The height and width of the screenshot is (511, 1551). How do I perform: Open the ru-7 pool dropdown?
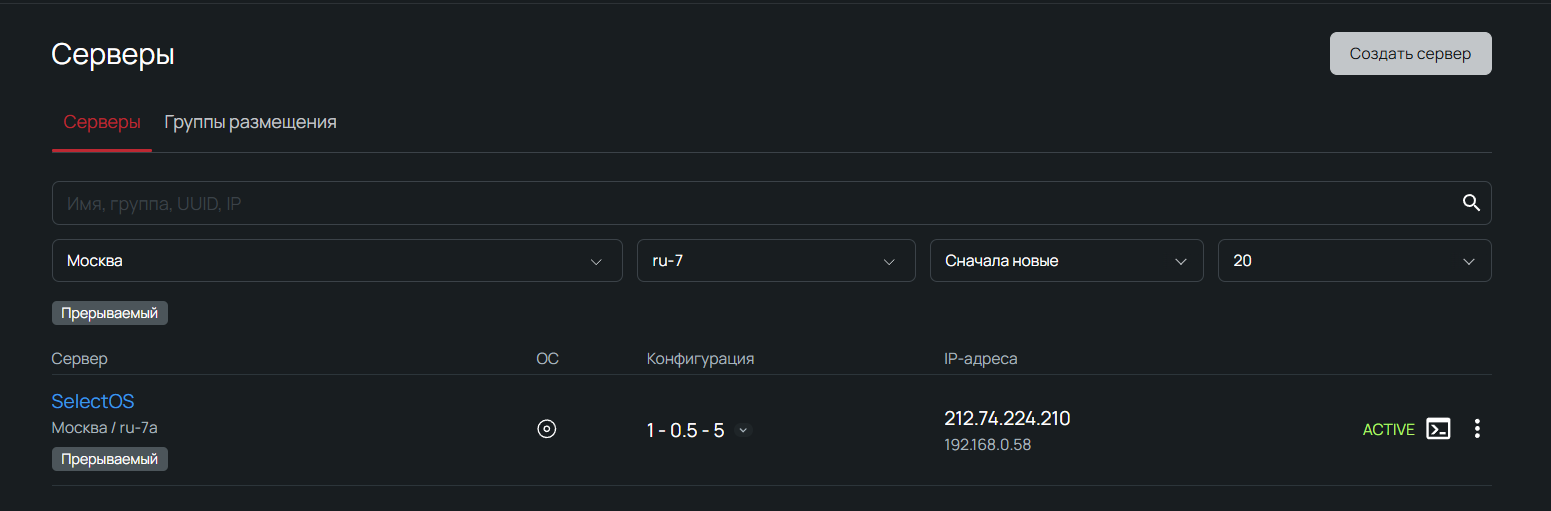click(776, 261)
